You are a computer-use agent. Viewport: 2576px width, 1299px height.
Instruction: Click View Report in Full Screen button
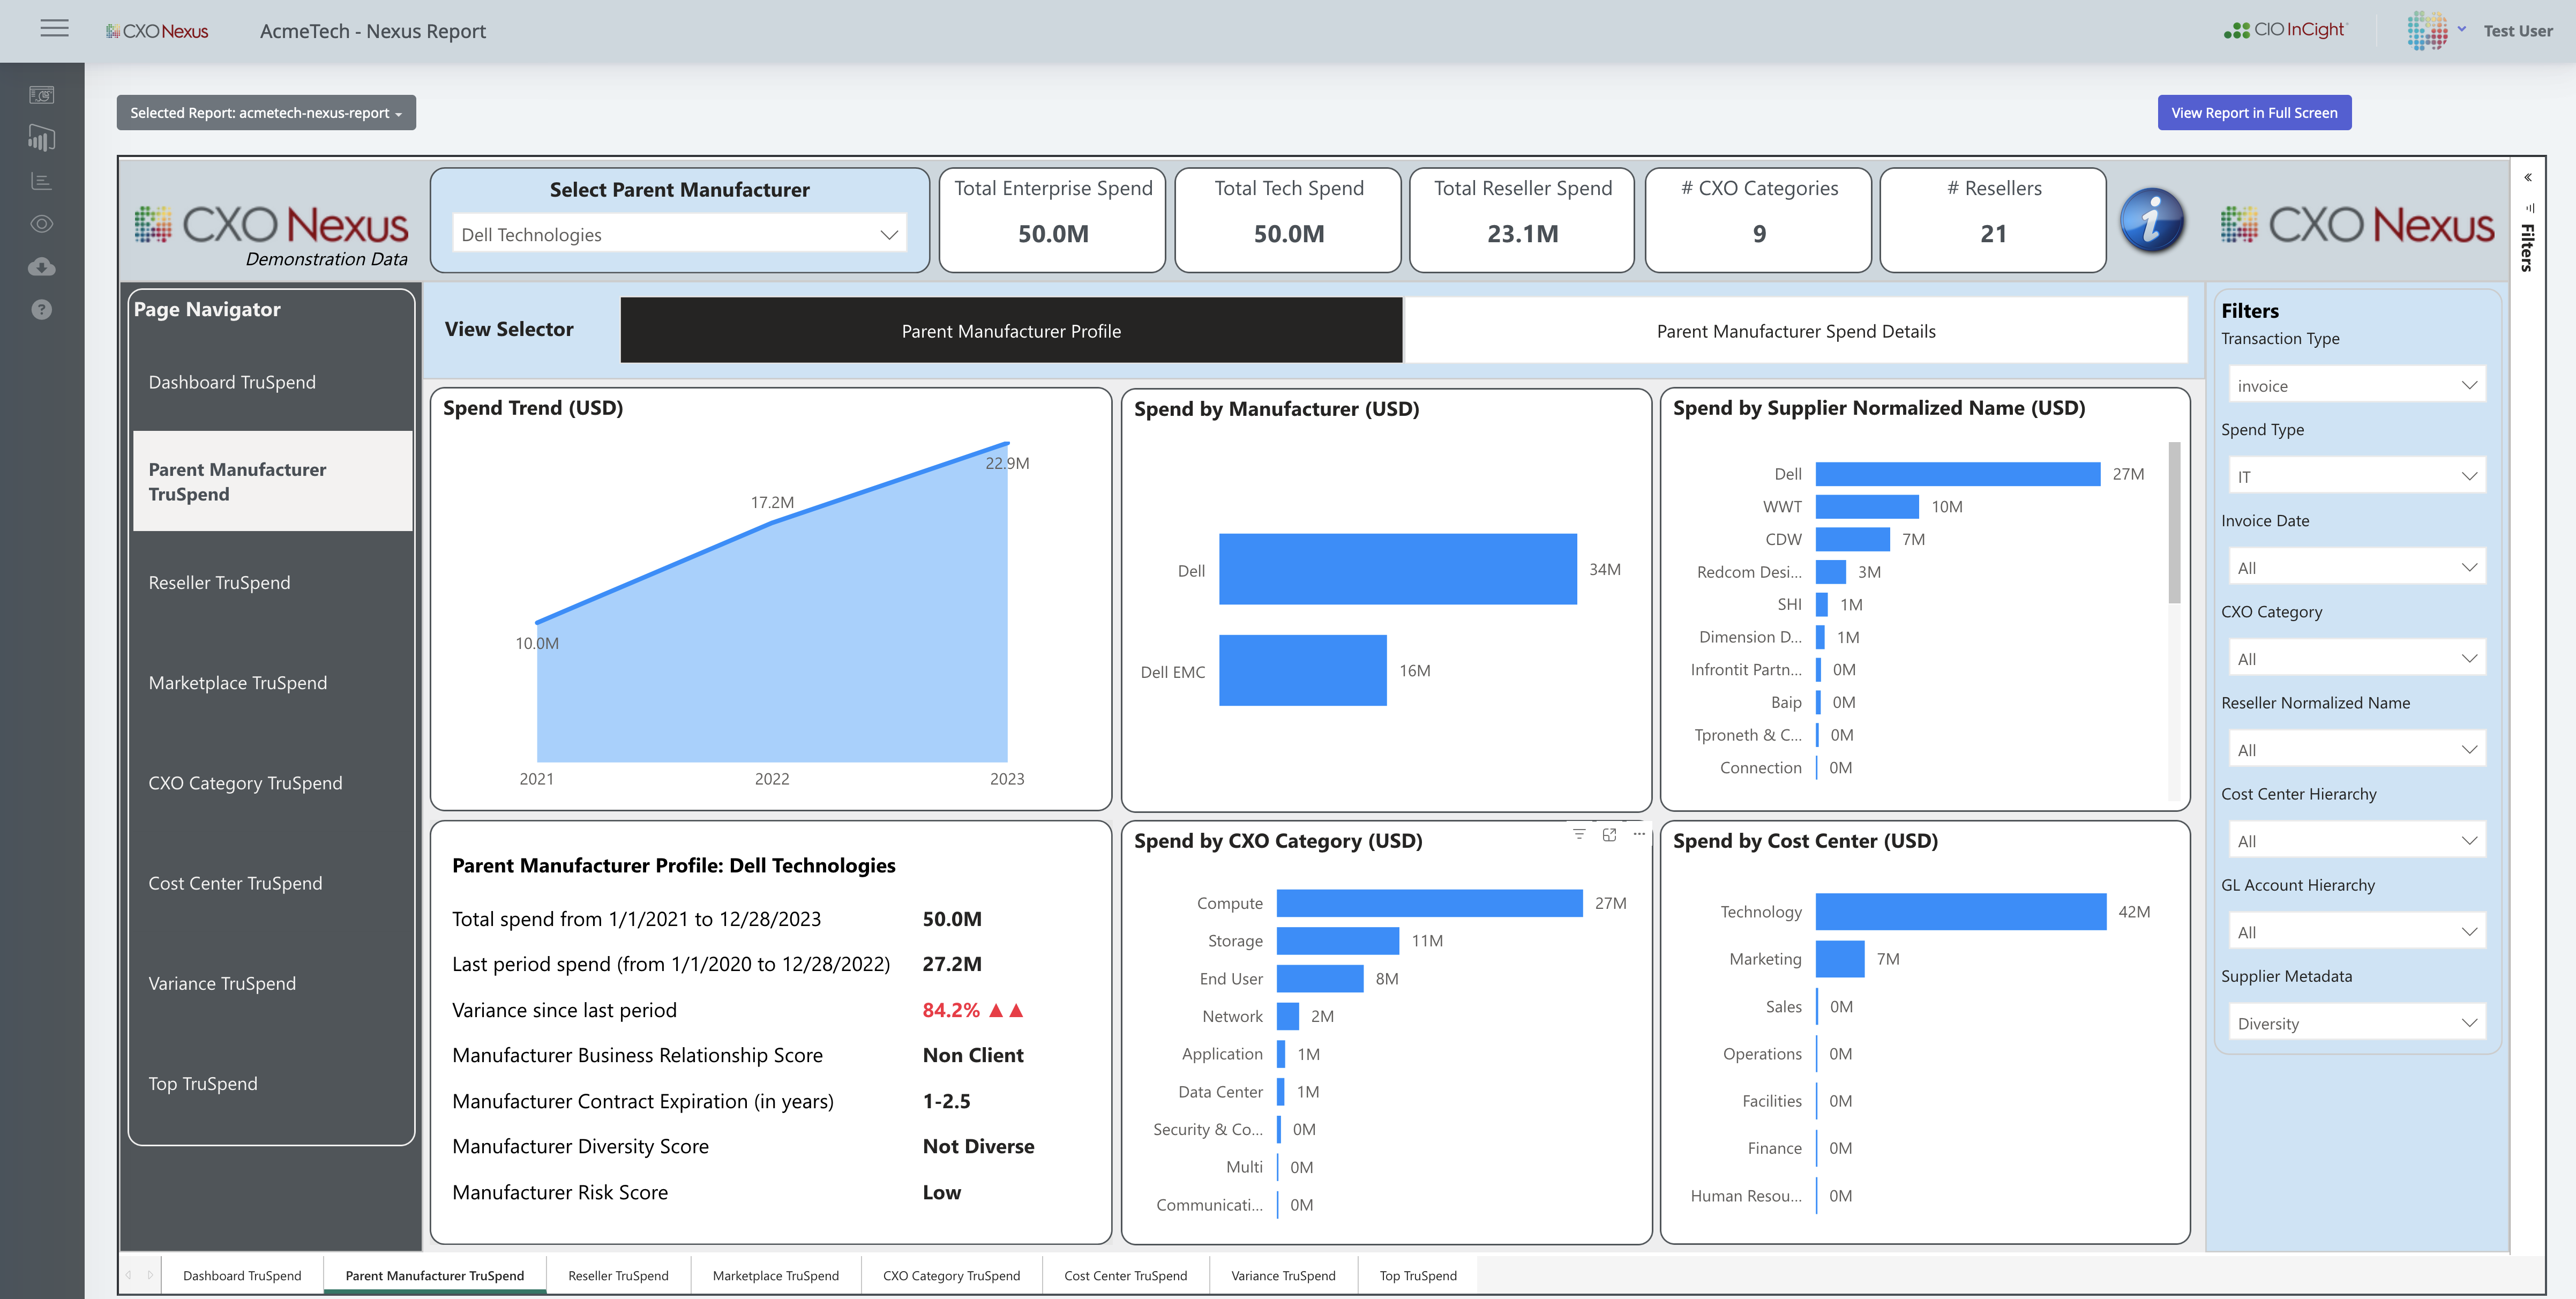2253,113
